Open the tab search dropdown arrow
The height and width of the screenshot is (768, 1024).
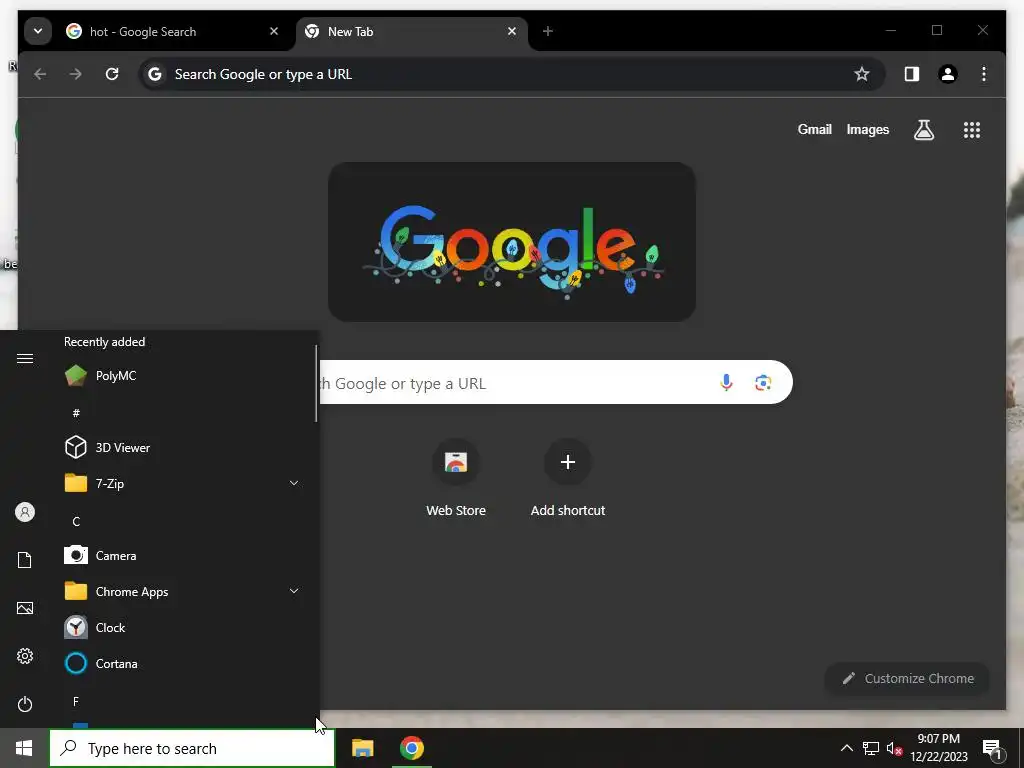point(38,31)
